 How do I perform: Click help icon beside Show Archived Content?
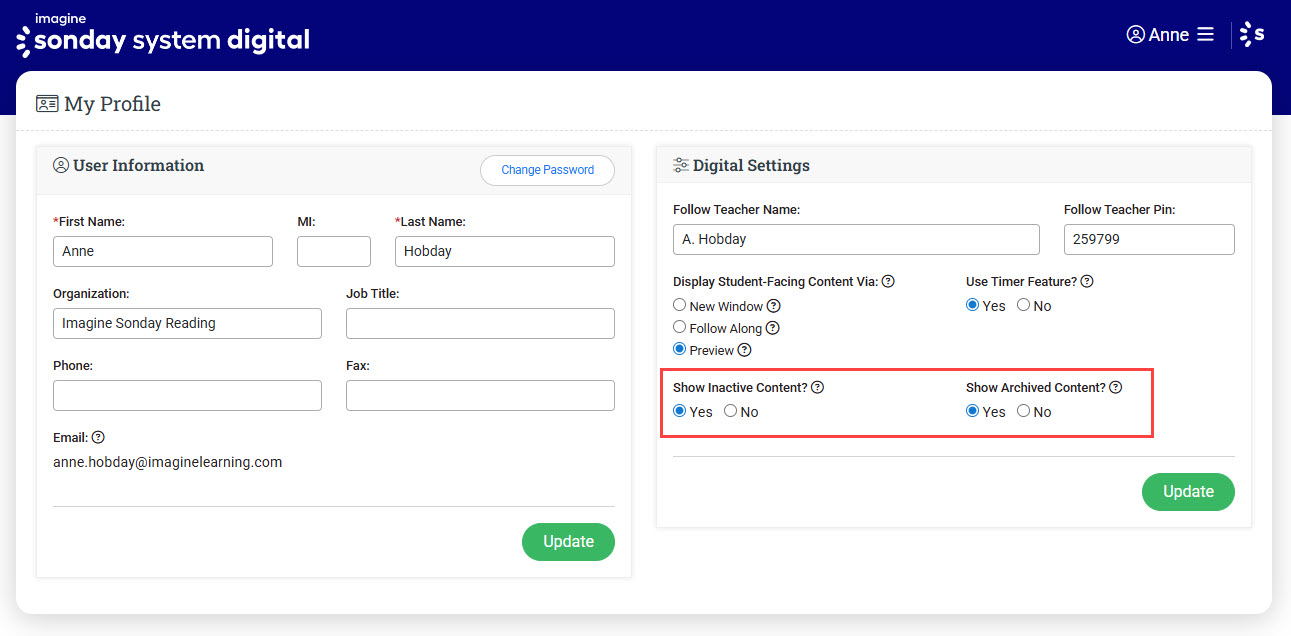tap(1116, 388)
